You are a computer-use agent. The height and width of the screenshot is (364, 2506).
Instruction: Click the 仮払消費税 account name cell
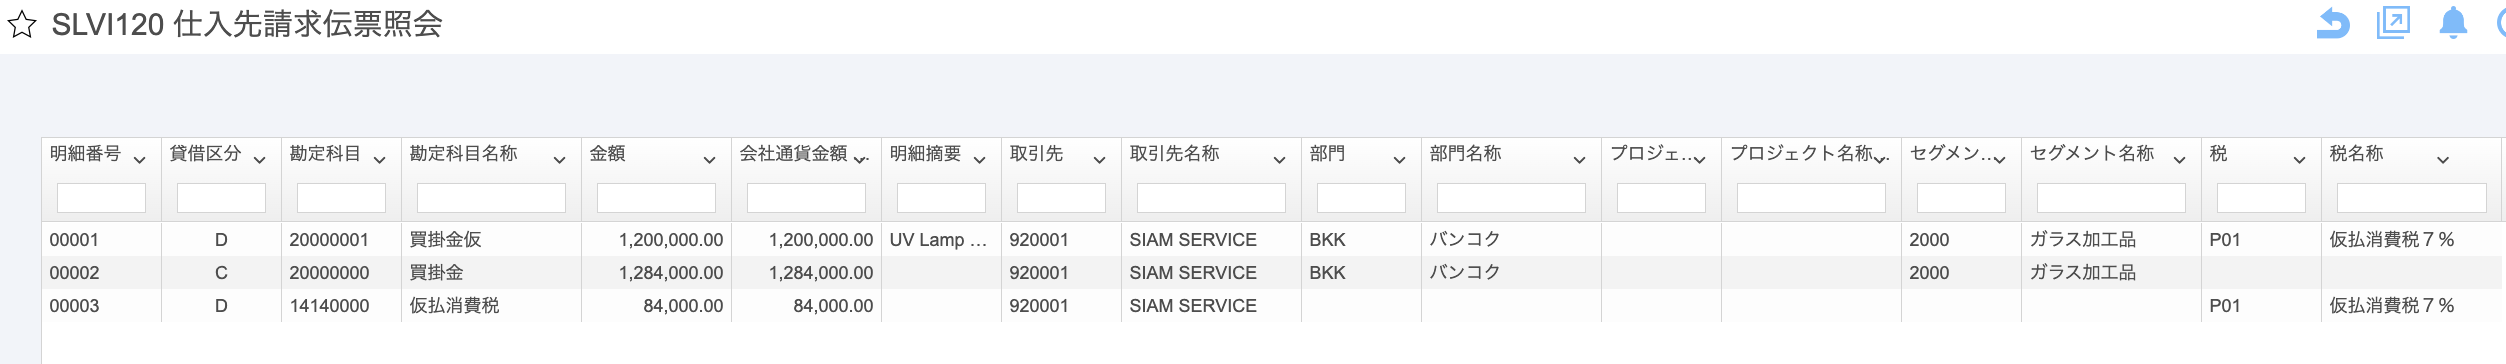pos(454,306)
